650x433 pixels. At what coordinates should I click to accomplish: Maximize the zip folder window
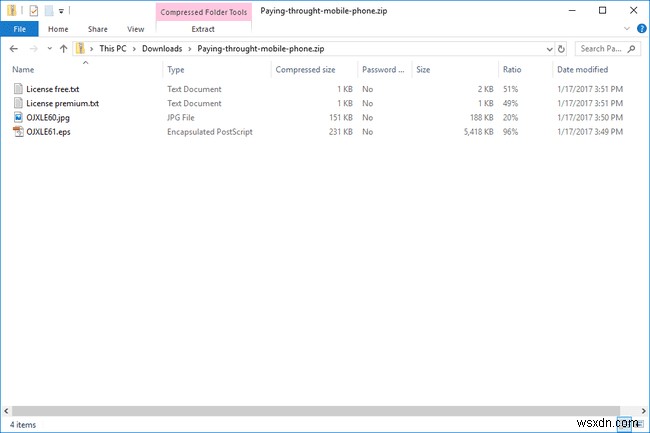pos(602,11)
